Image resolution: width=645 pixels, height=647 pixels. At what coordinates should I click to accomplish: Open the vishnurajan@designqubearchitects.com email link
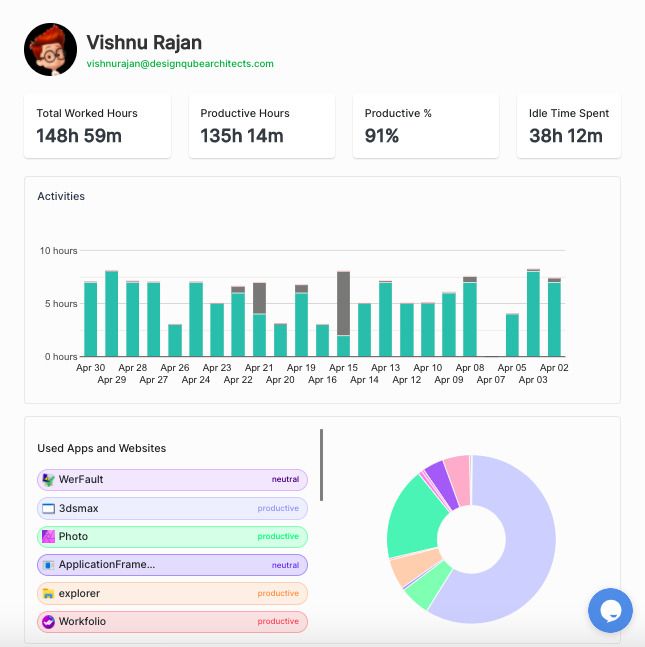(180, 64)
